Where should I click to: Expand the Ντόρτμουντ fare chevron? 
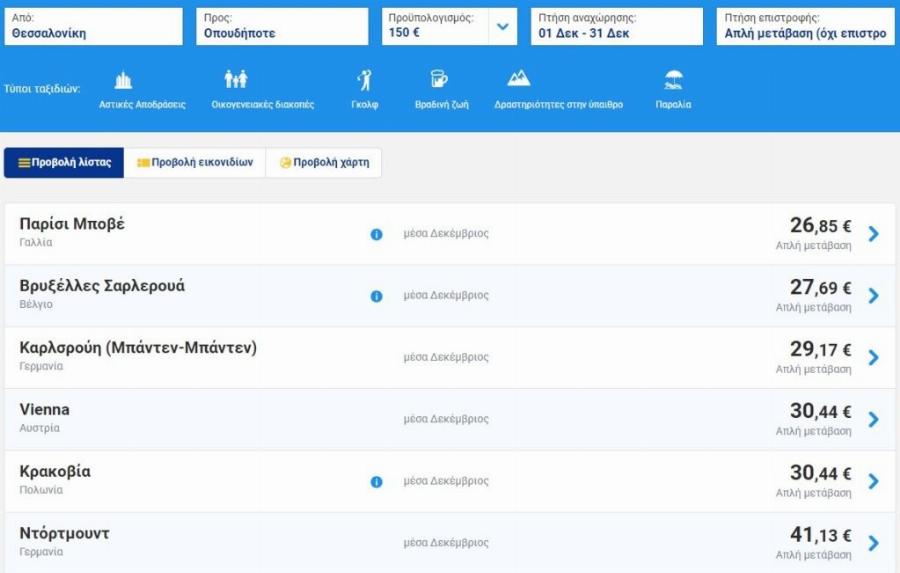coord(873,543)
